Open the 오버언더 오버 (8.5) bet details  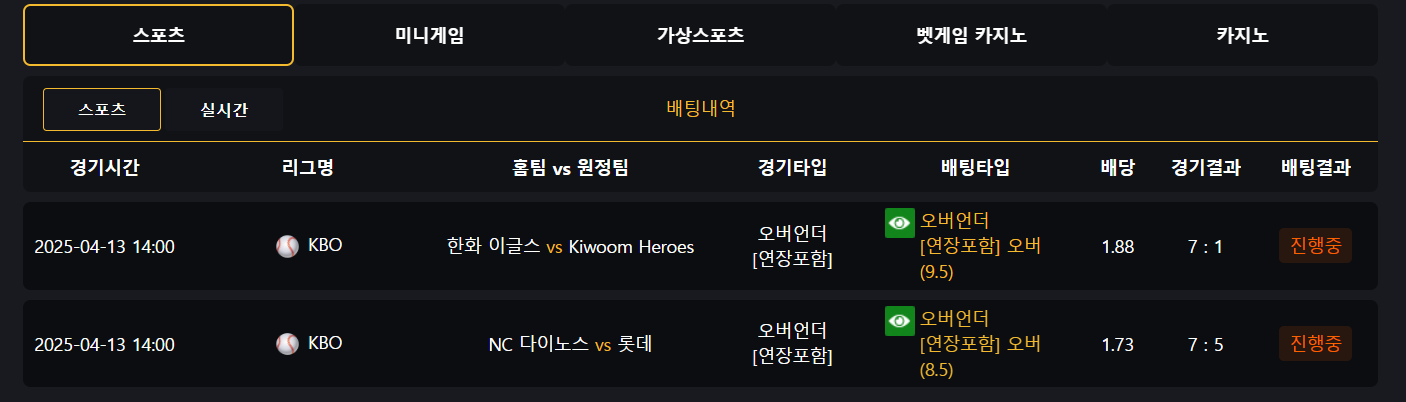pos(980,344)
